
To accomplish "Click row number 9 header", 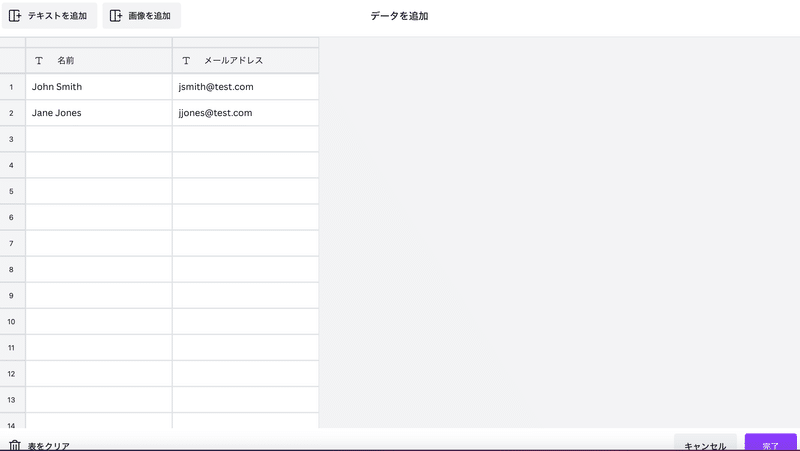I will (12, 295).
